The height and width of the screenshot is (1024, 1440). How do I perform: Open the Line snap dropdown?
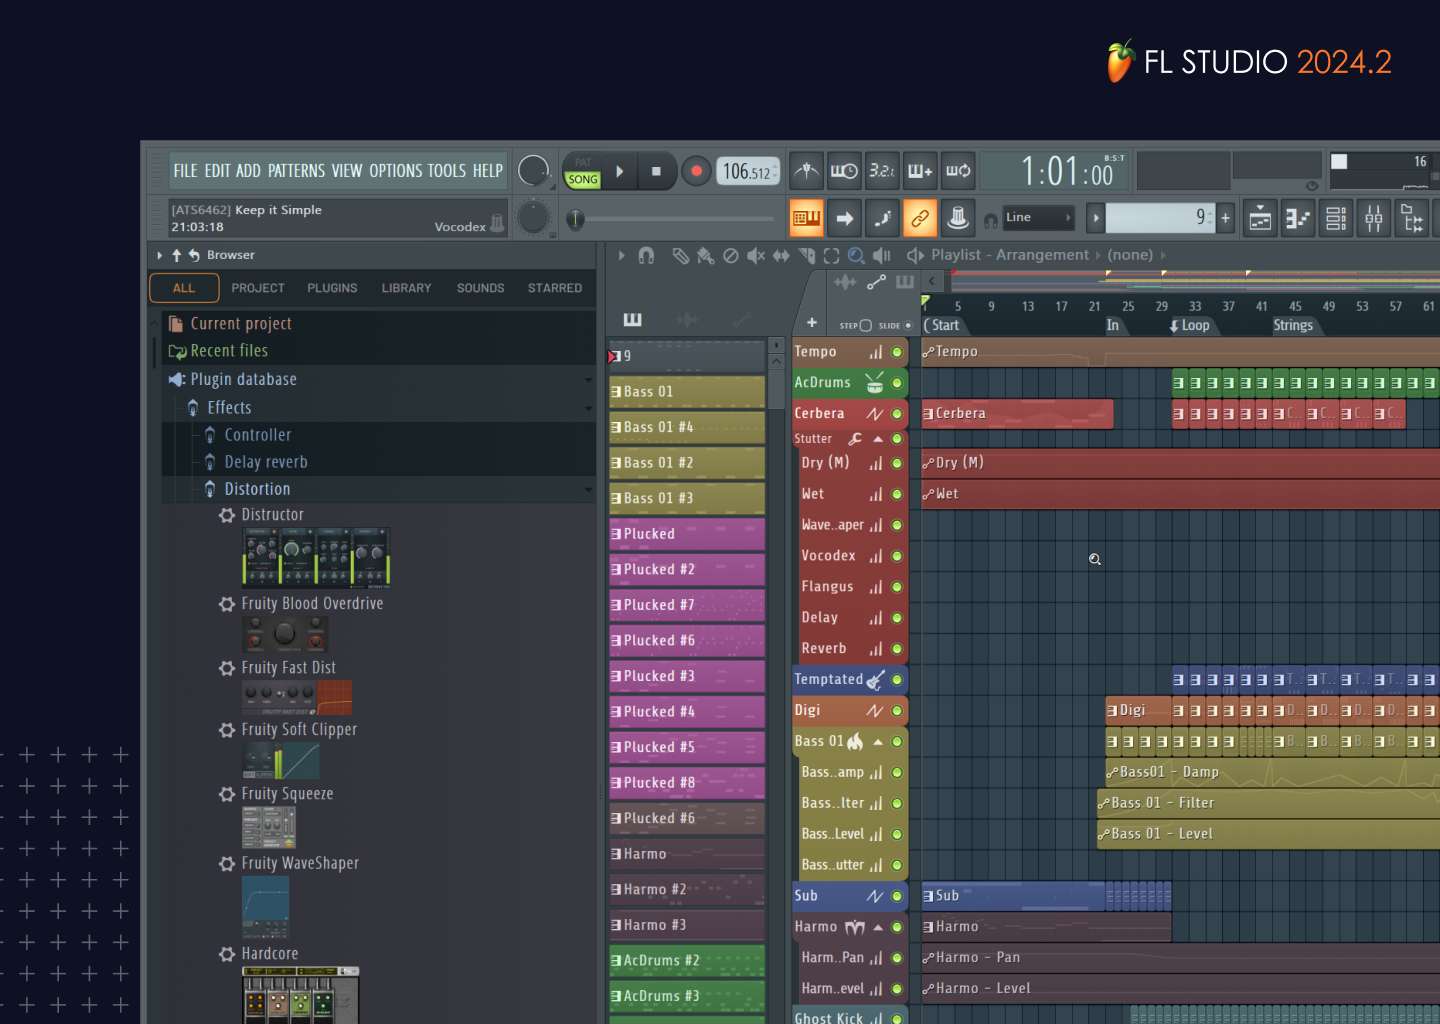tap(1038, 218)
